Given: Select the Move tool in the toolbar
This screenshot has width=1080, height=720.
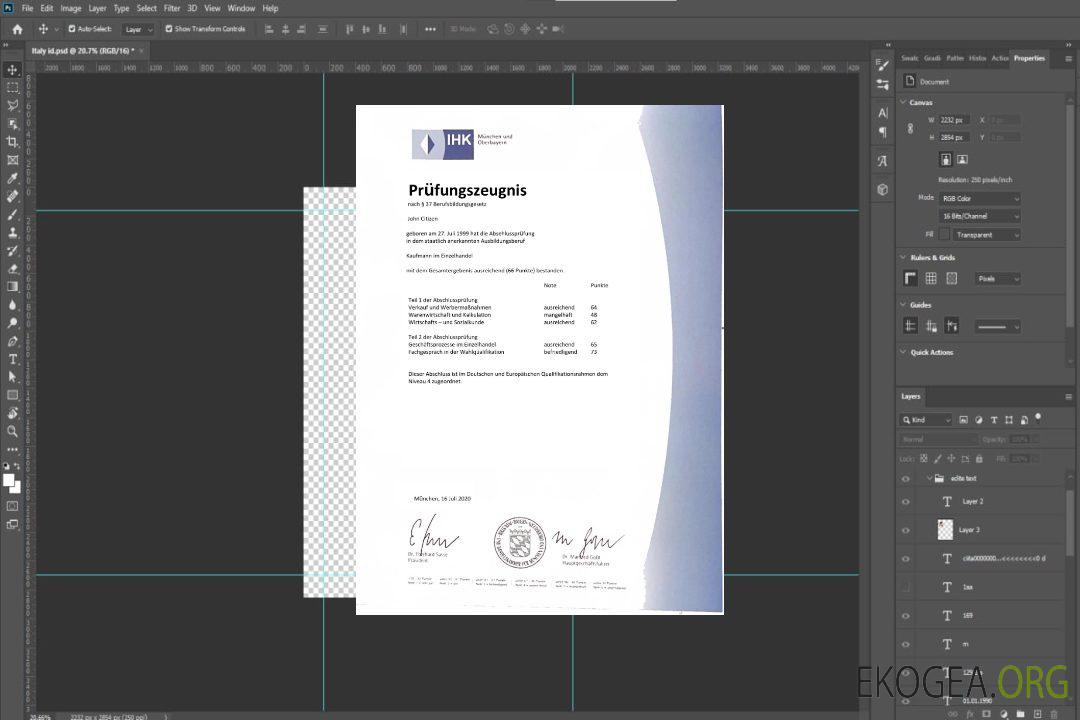Looking at the screenshot, I should coord(12,70).
